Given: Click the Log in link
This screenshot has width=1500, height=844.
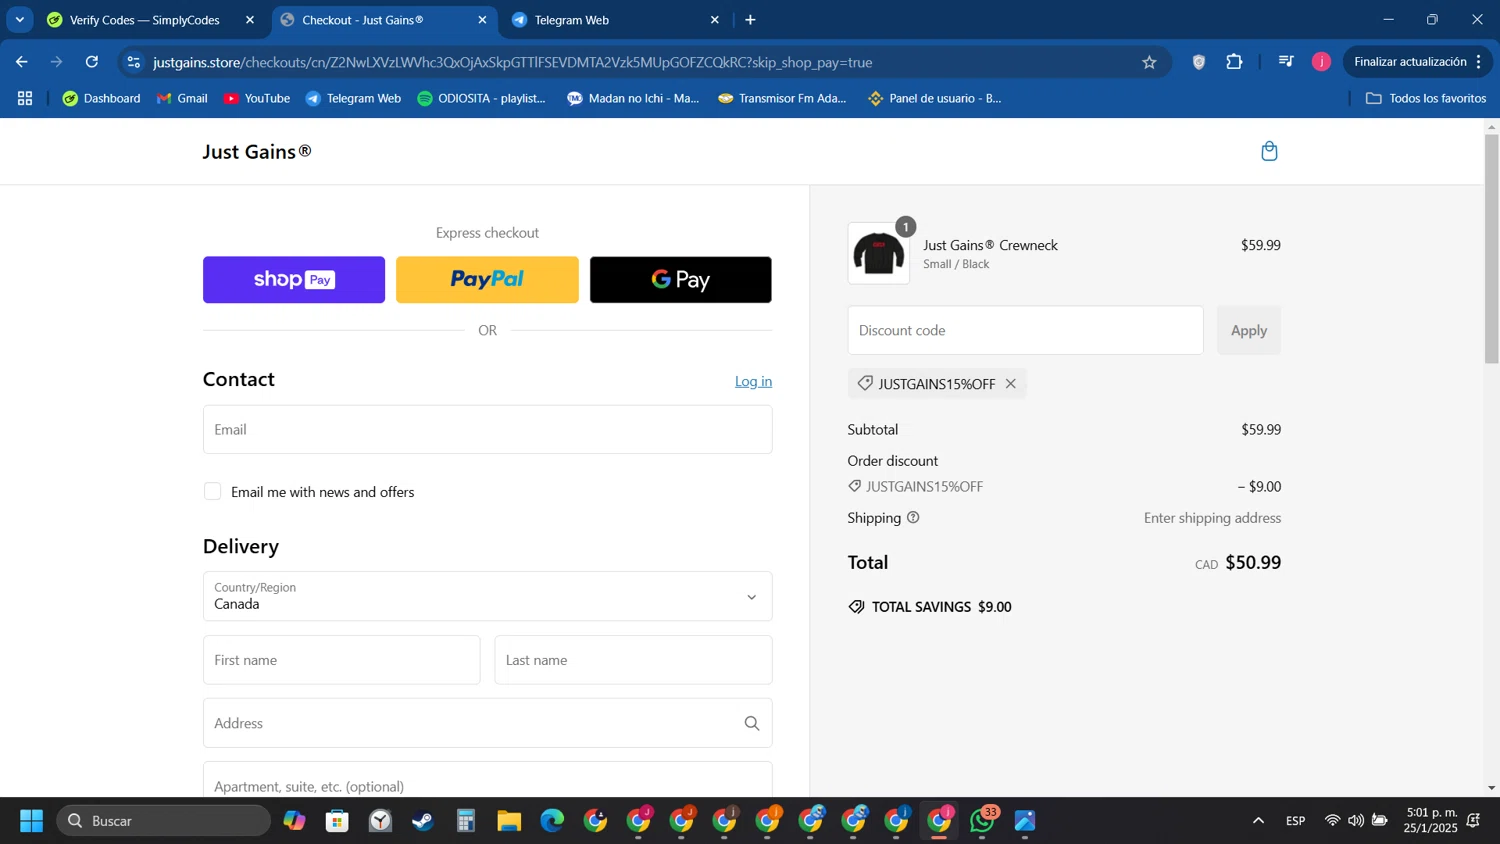Looking at the screenshot, I should pos(753,381).
